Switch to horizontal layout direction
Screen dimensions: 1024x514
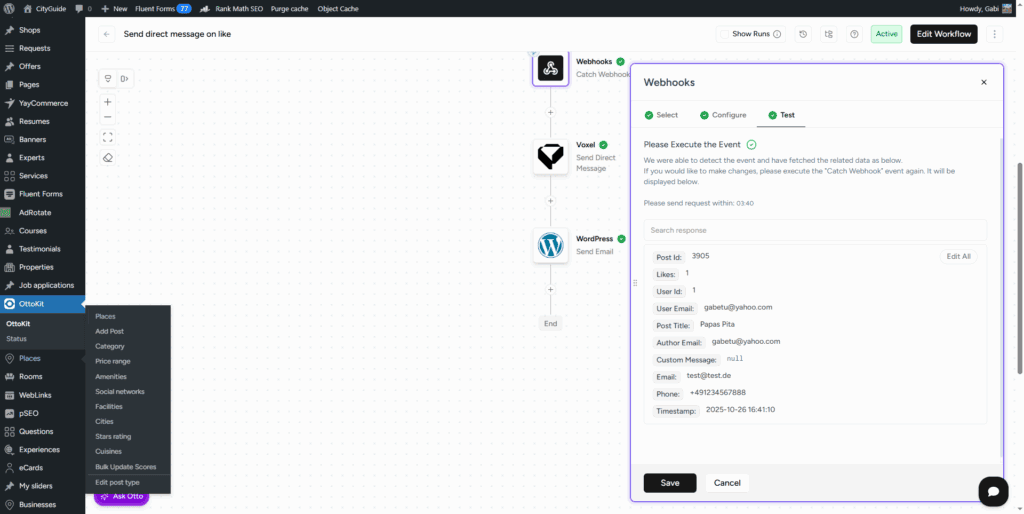pyautogui.click(x=124, y=79)
